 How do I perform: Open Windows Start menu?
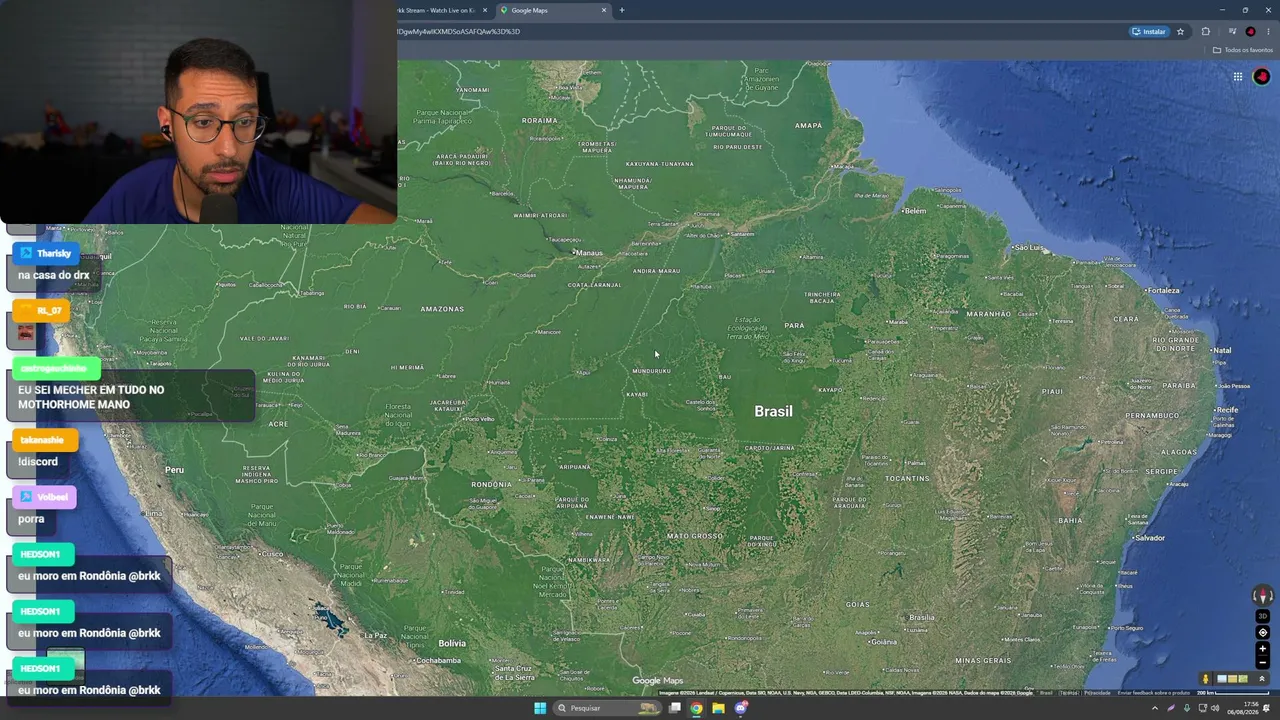click(540, 708)
